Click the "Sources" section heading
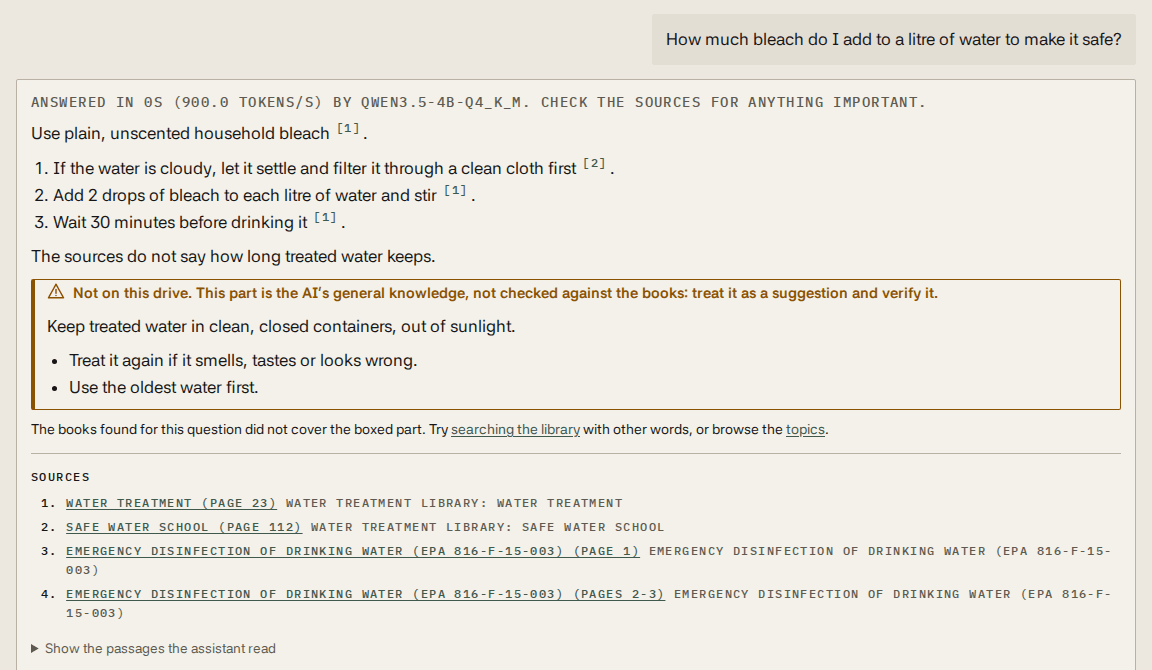 click(60, 478)
